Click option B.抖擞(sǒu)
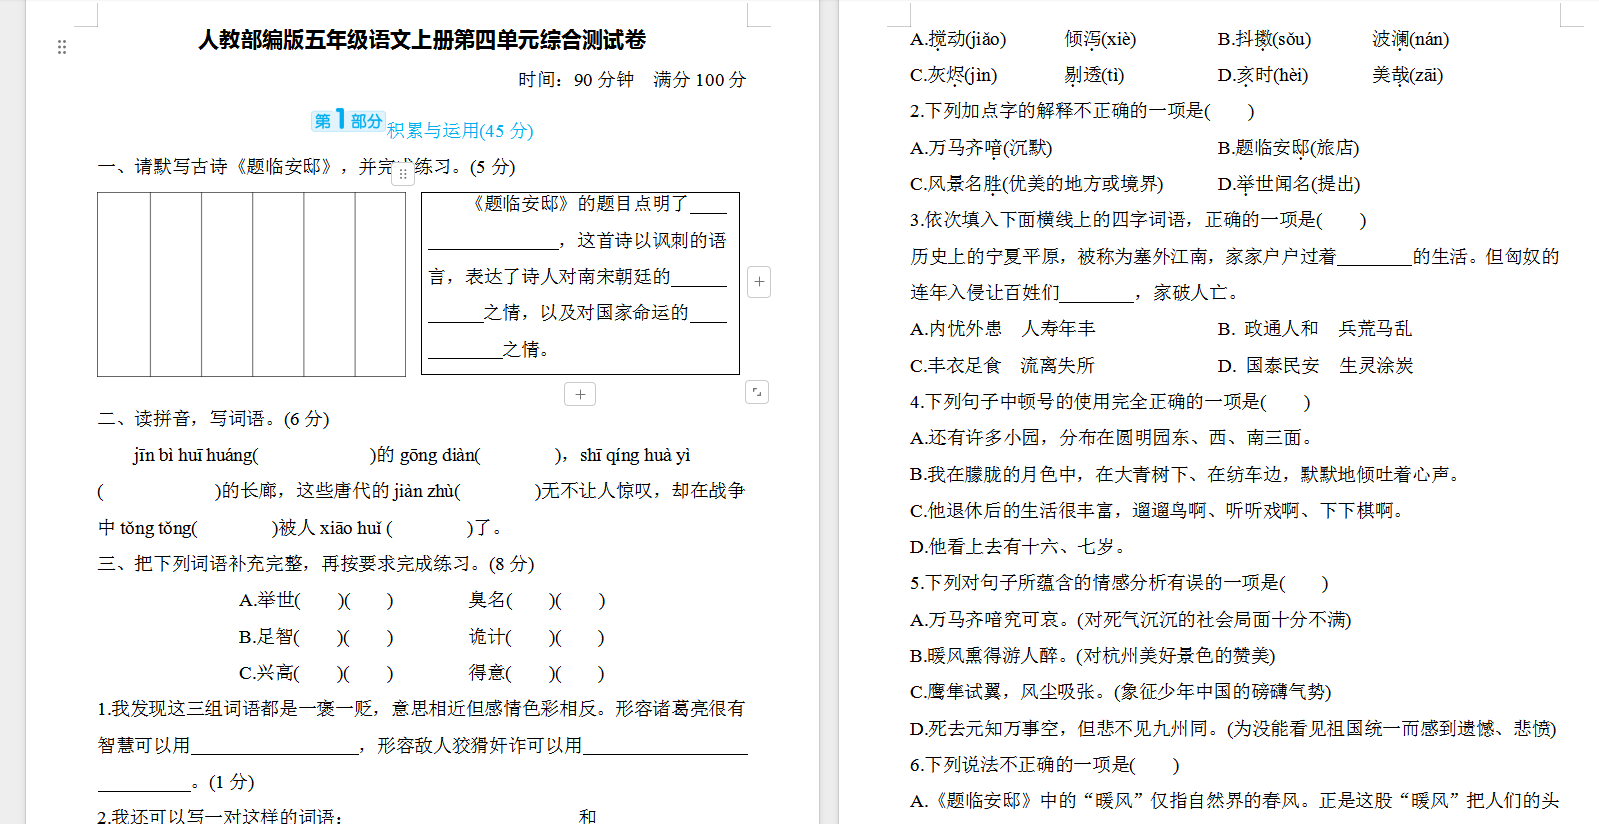The image size is (1599, 824). click(x=1264, y=39)
